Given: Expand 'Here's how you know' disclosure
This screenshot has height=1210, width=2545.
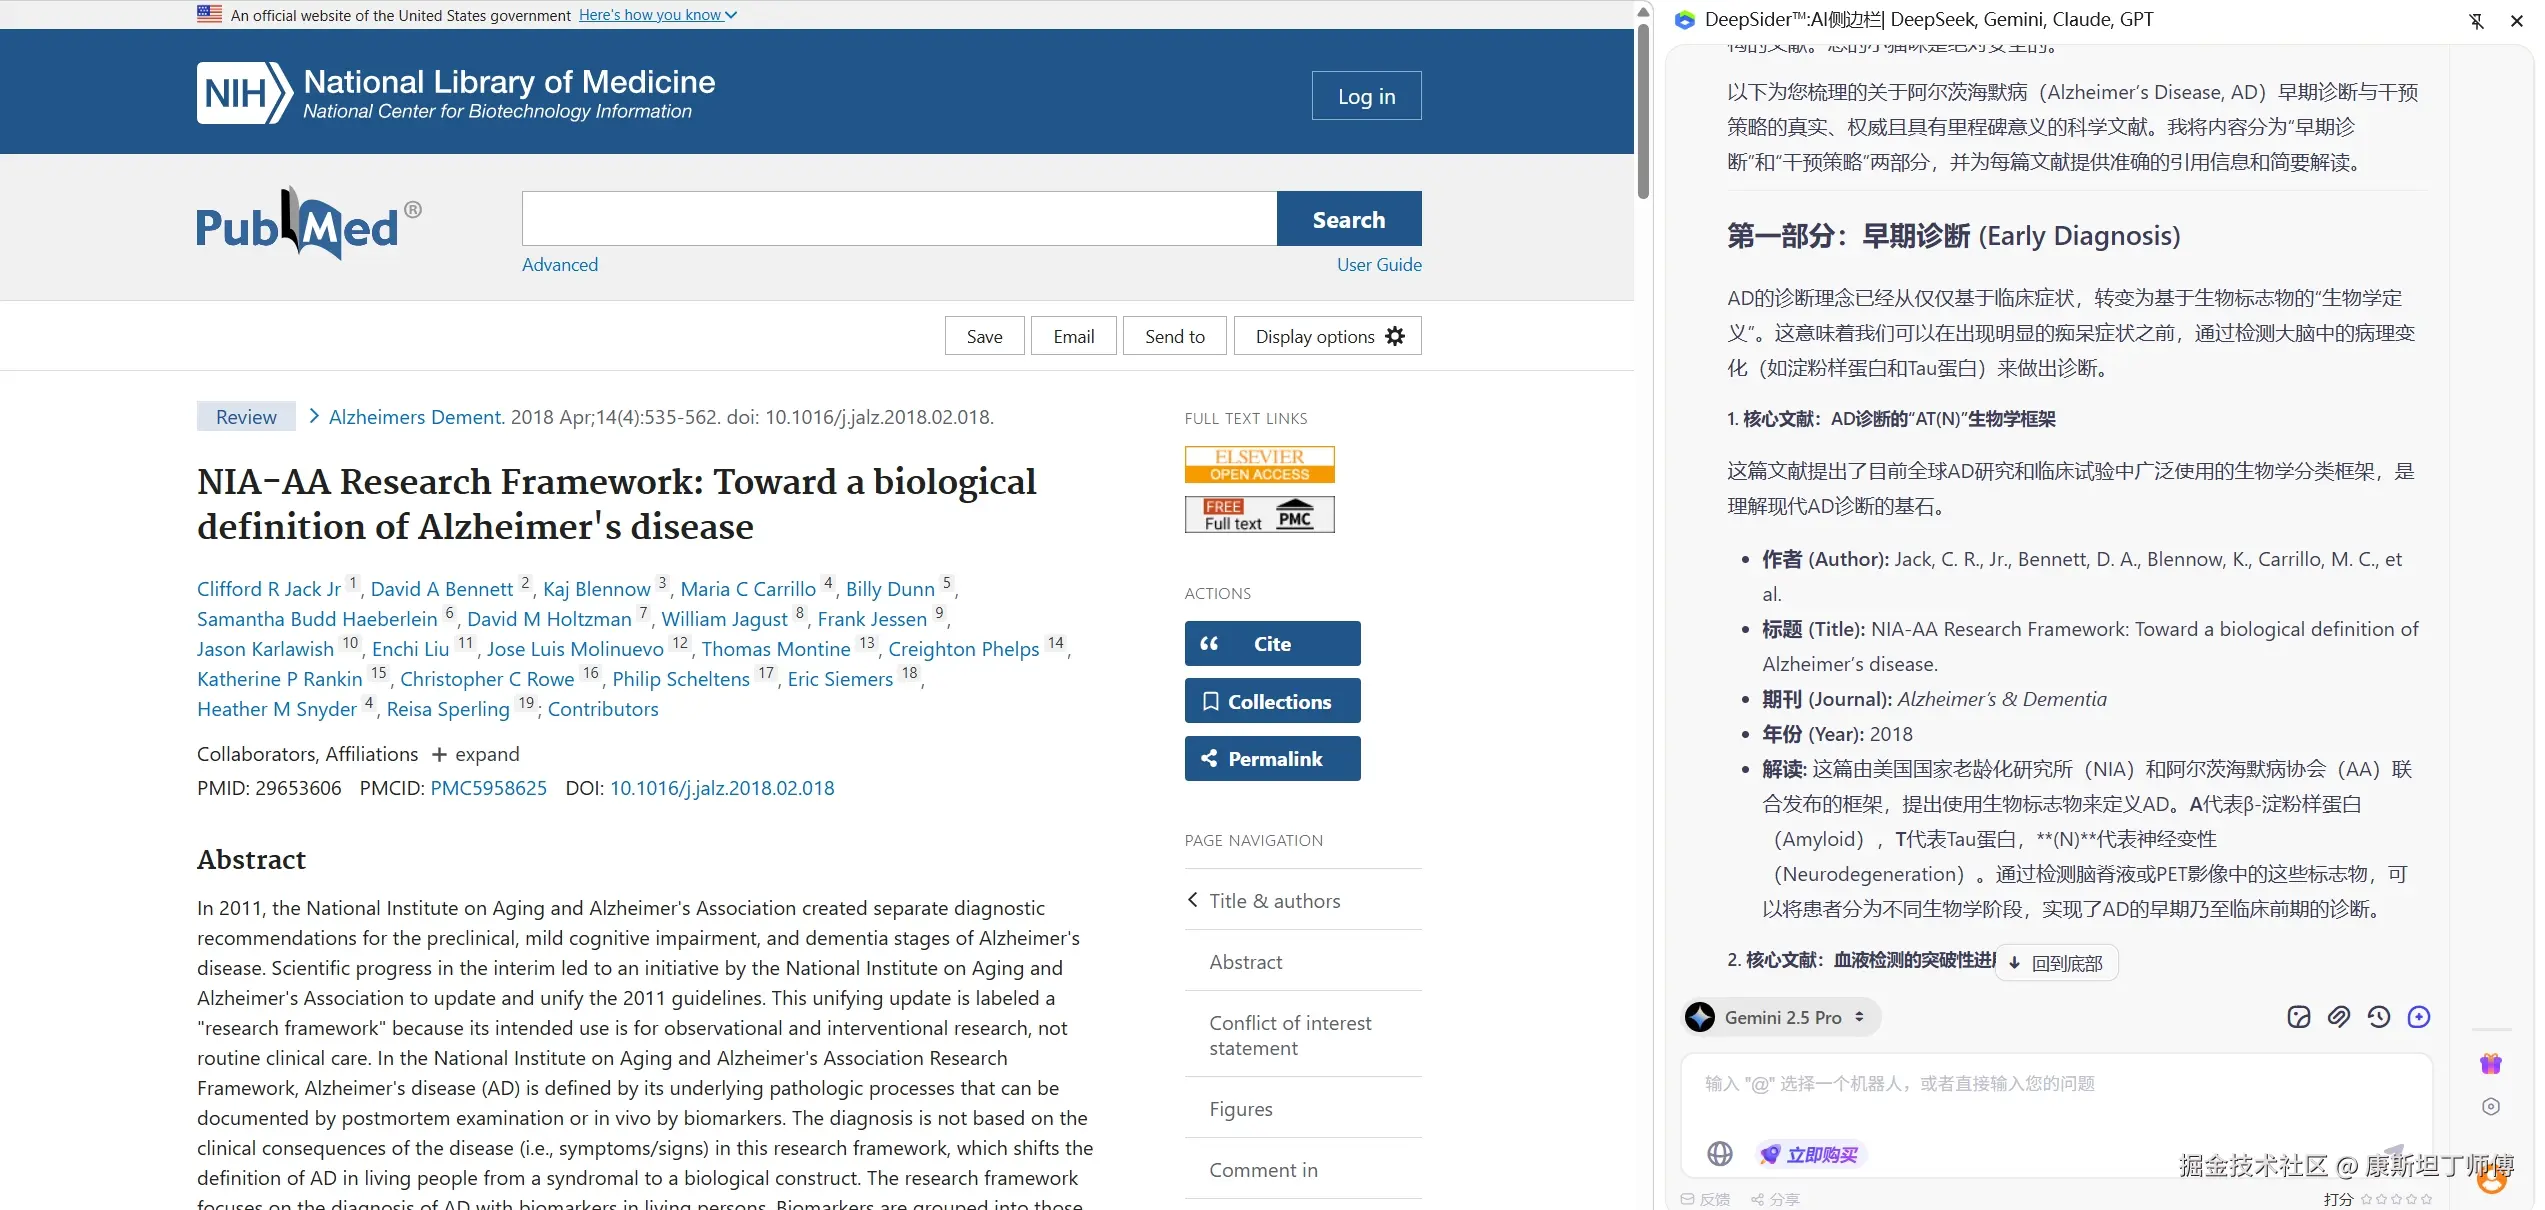Looking at the screenshot, I should [x=657, y=15].
